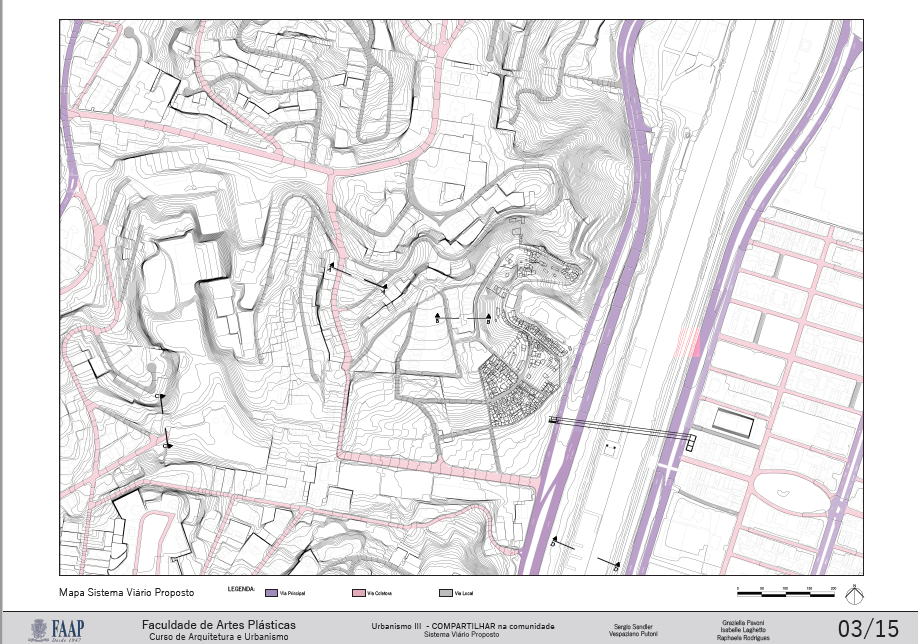Click 'Faculdade de Artes Plásticas' heading
This screenshot has height=644, width=918.
click(218, 624)
